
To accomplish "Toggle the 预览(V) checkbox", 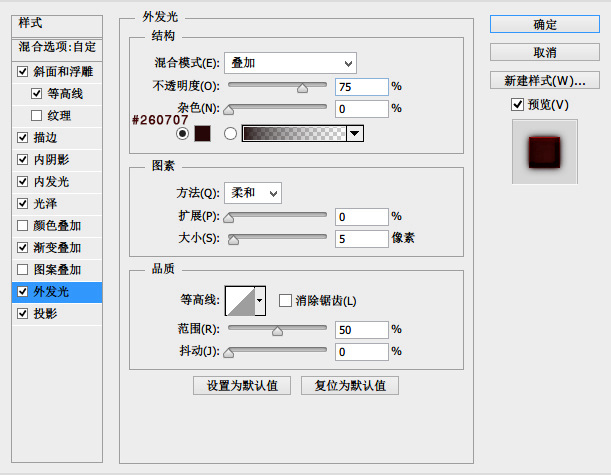I will [517, 104].
